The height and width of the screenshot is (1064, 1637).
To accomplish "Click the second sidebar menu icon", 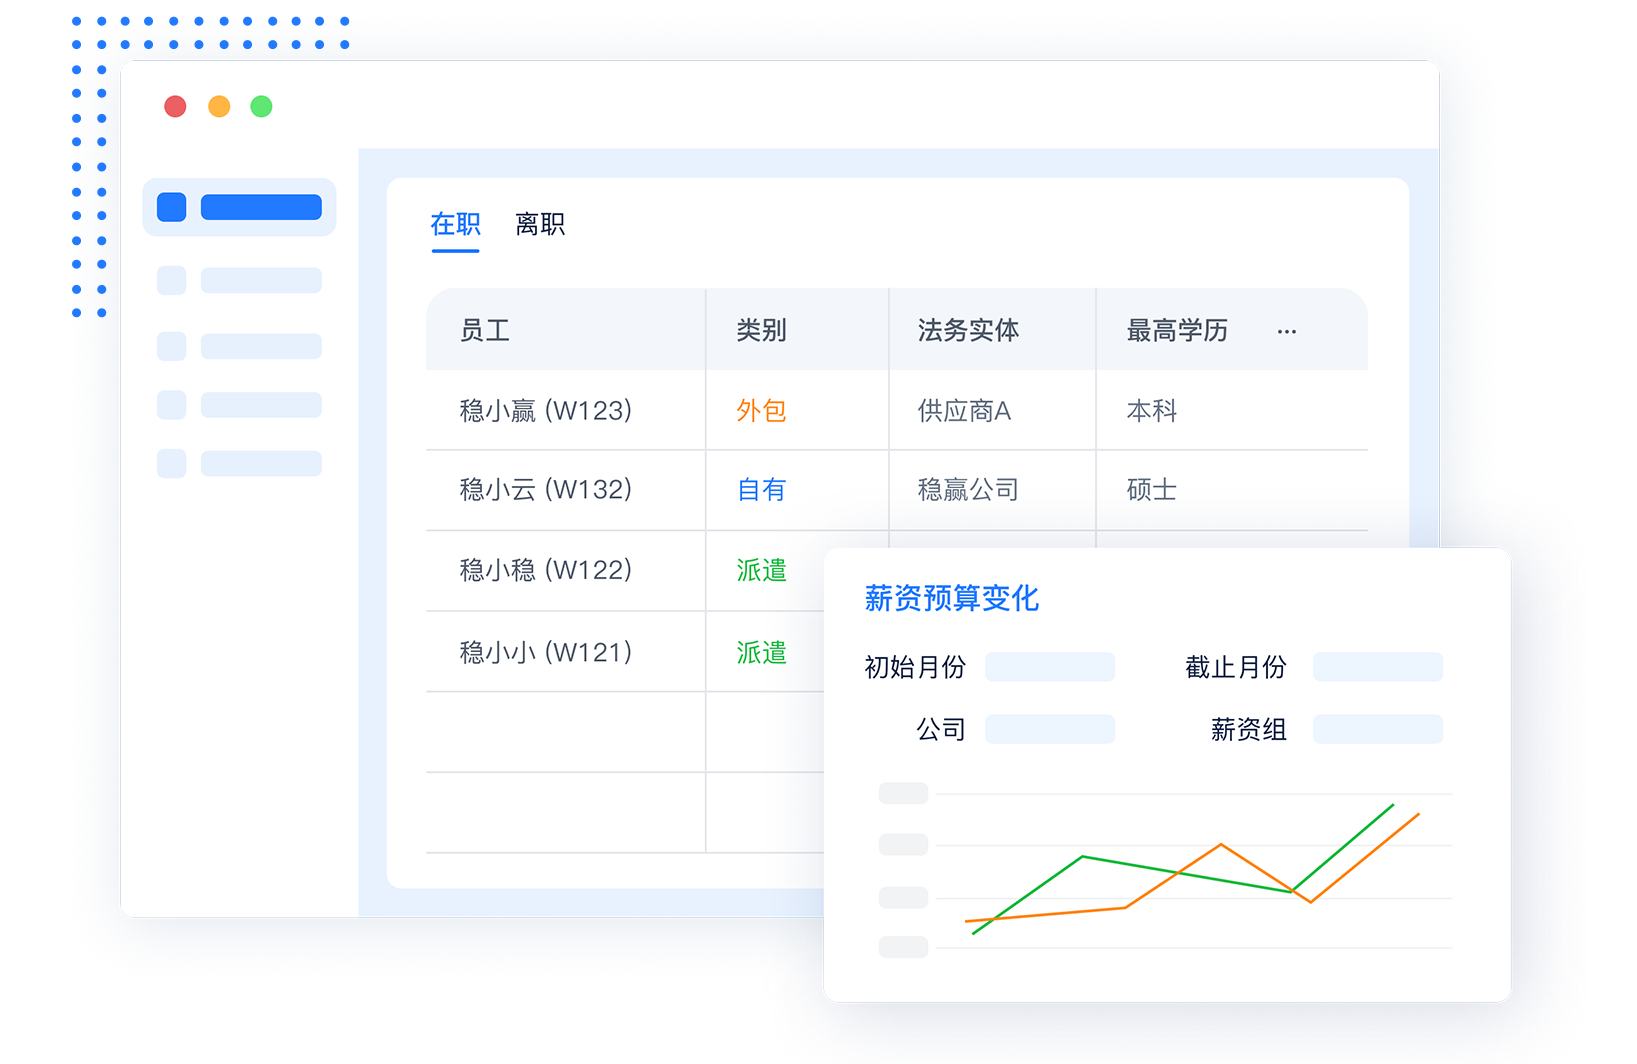I will tap(170, 280).
